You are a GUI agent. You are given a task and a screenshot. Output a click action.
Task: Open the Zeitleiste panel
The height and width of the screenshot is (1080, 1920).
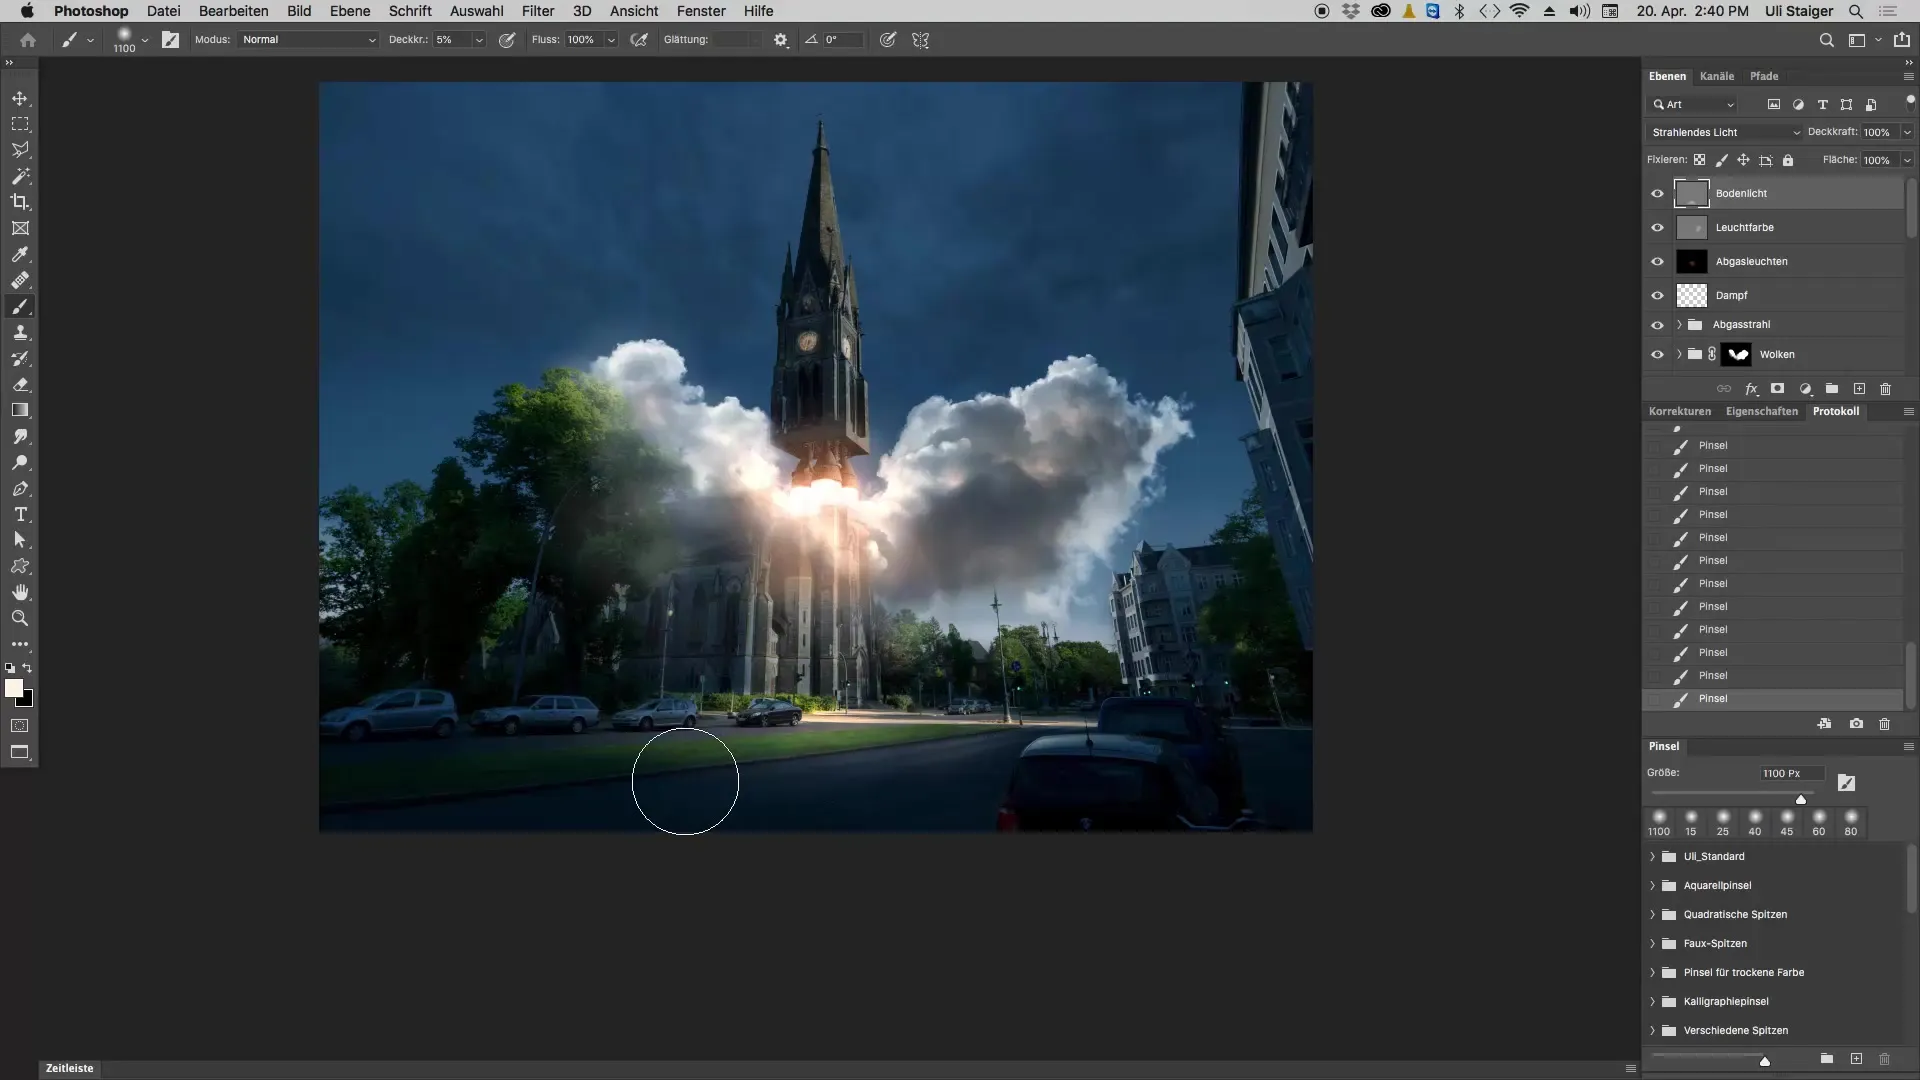pos(69,1068)
